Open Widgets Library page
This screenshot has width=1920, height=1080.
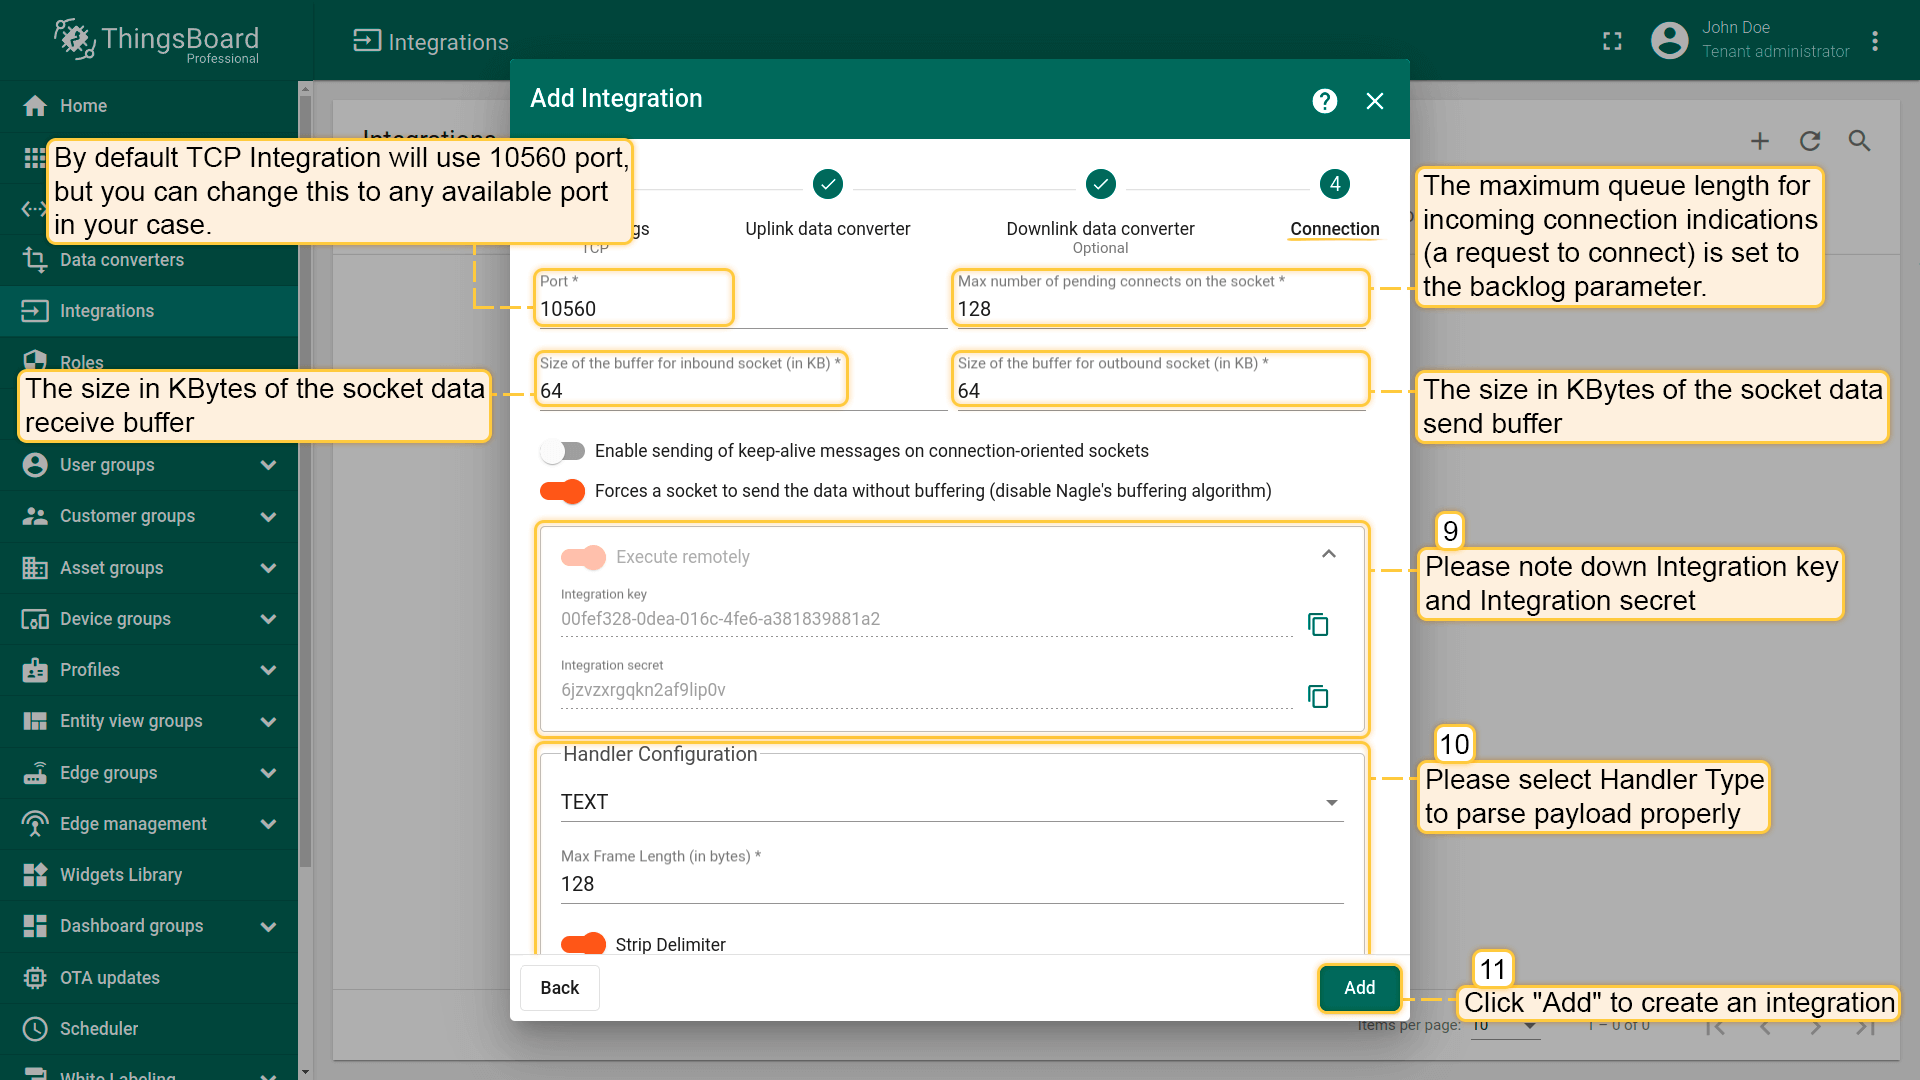point(149,875)
